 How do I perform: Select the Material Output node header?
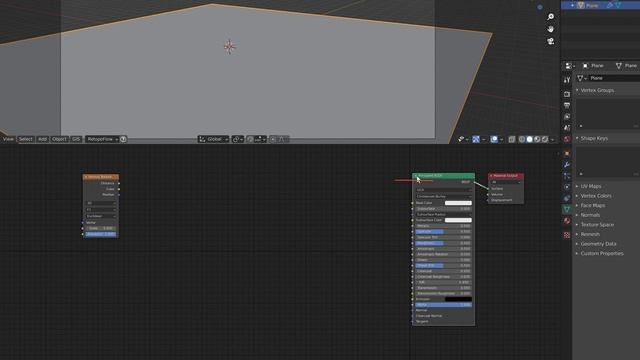coord(506,176)
